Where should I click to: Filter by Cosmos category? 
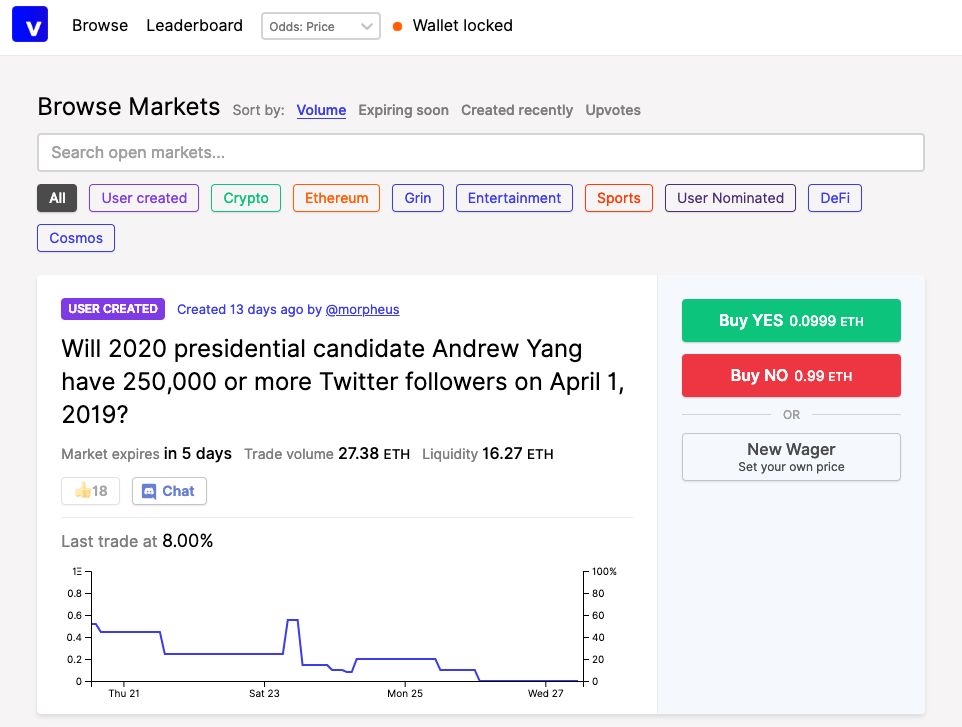76,238
